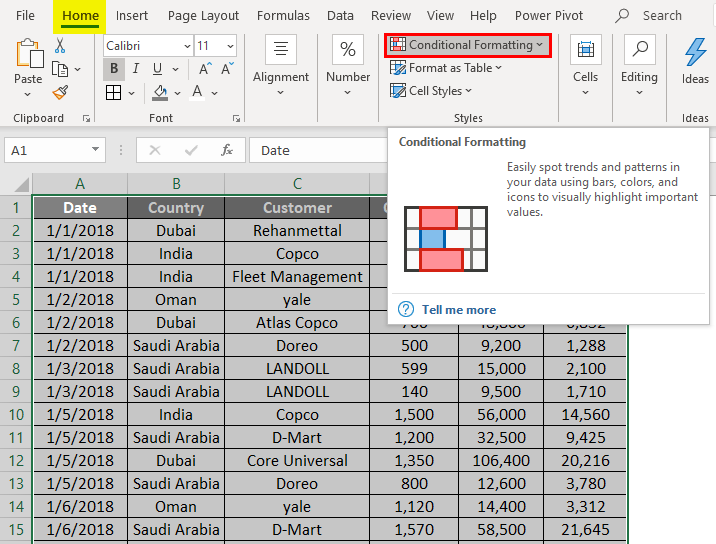Select cell with value 106,400
This screenshot has width=716, height=544.
click(x=501, y=460)
